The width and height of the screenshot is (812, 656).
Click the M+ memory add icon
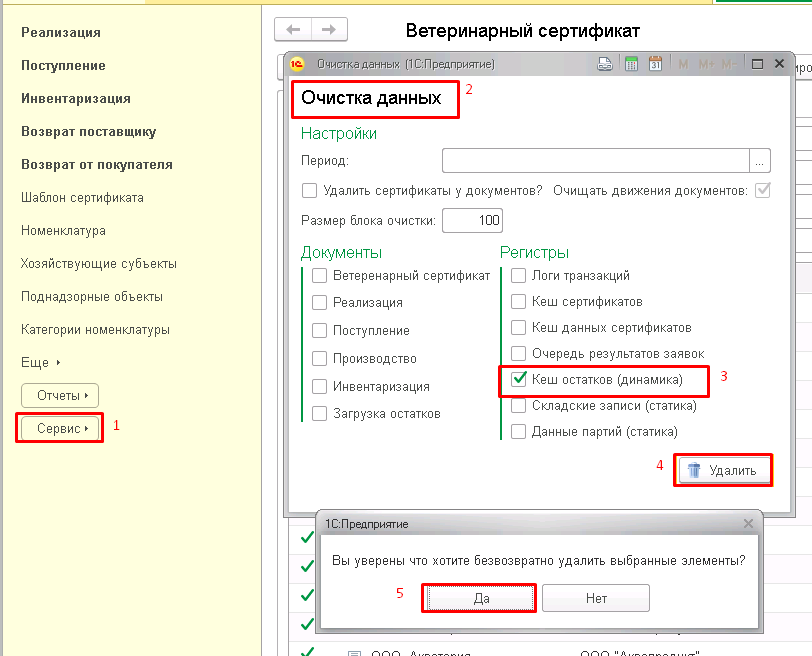click(706, 65)
